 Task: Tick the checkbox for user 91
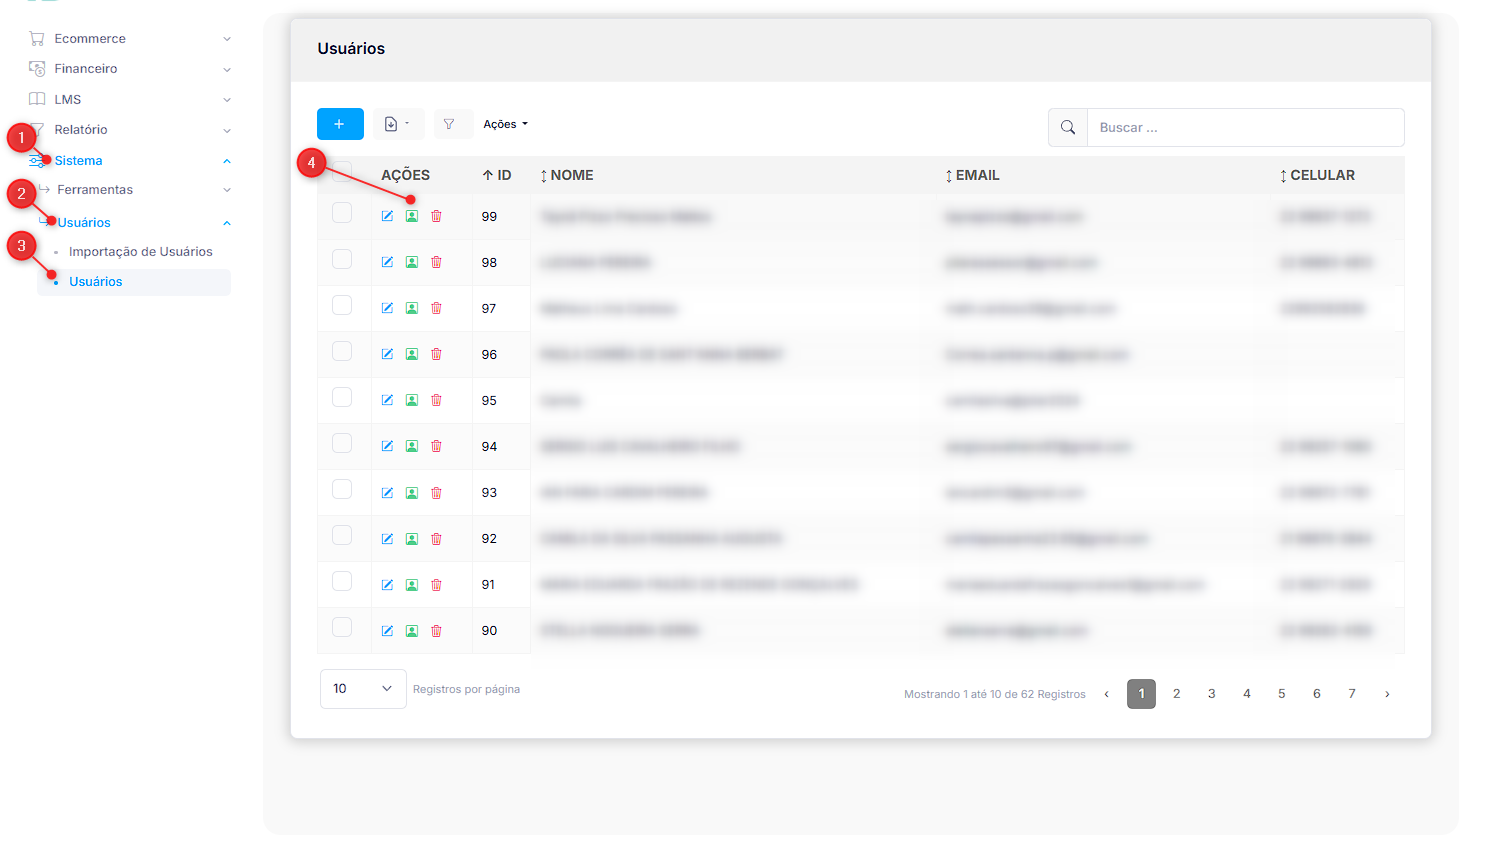coord(342,581)
